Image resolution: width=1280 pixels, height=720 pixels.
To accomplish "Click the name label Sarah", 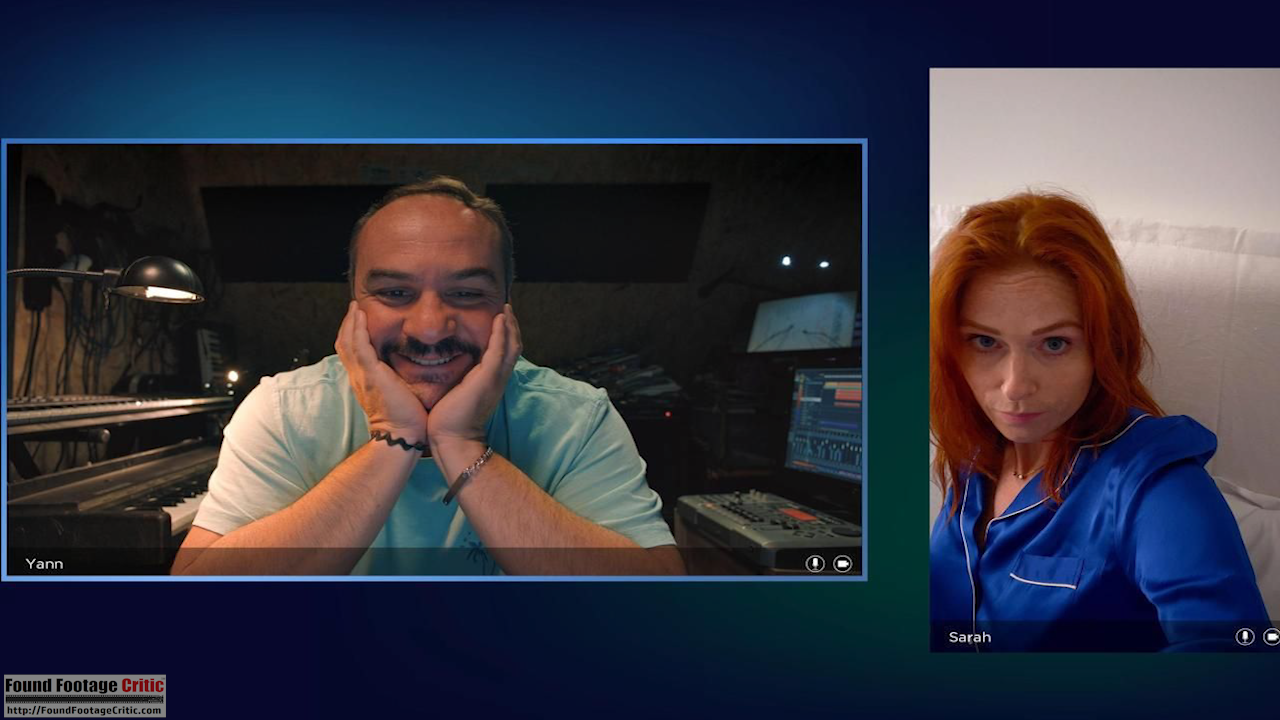I will pos(970,636).
